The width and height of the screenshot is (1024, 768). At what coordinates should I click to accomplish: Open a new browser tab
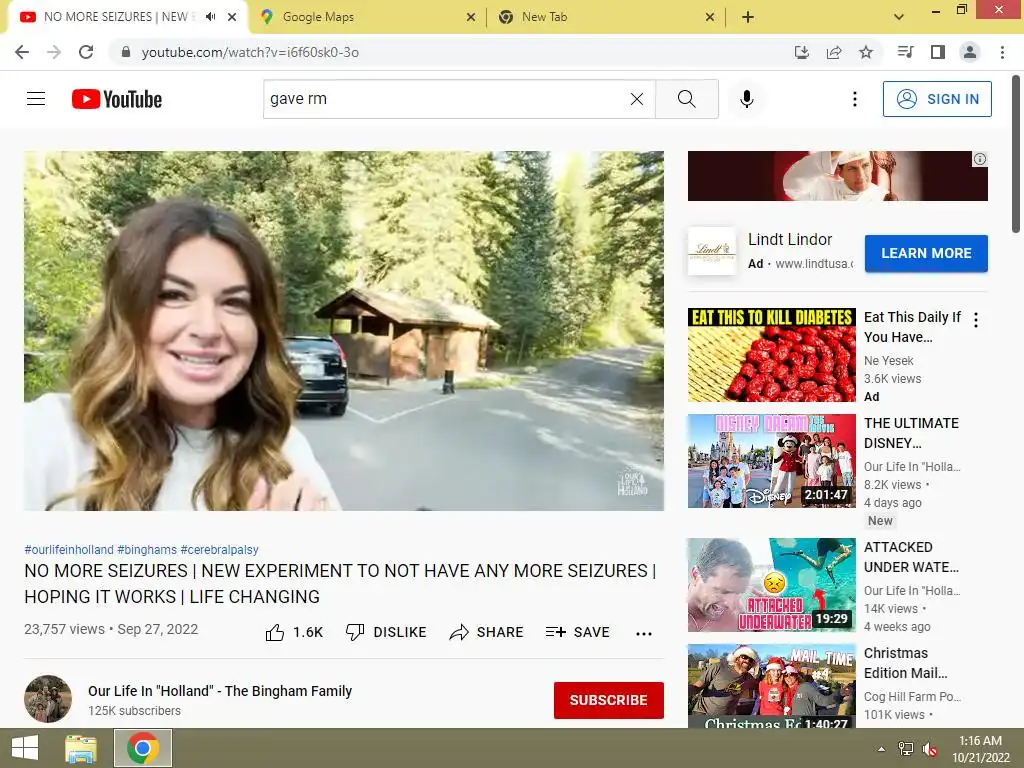pos(748,17)
